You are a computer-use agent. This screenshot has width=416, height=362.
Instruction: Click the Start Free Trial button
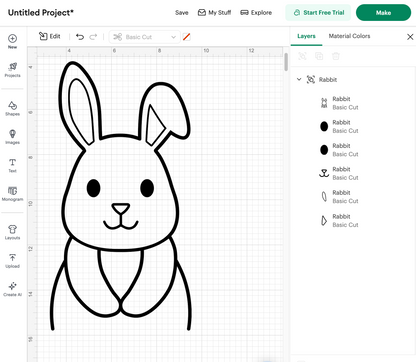pos(318,13)
